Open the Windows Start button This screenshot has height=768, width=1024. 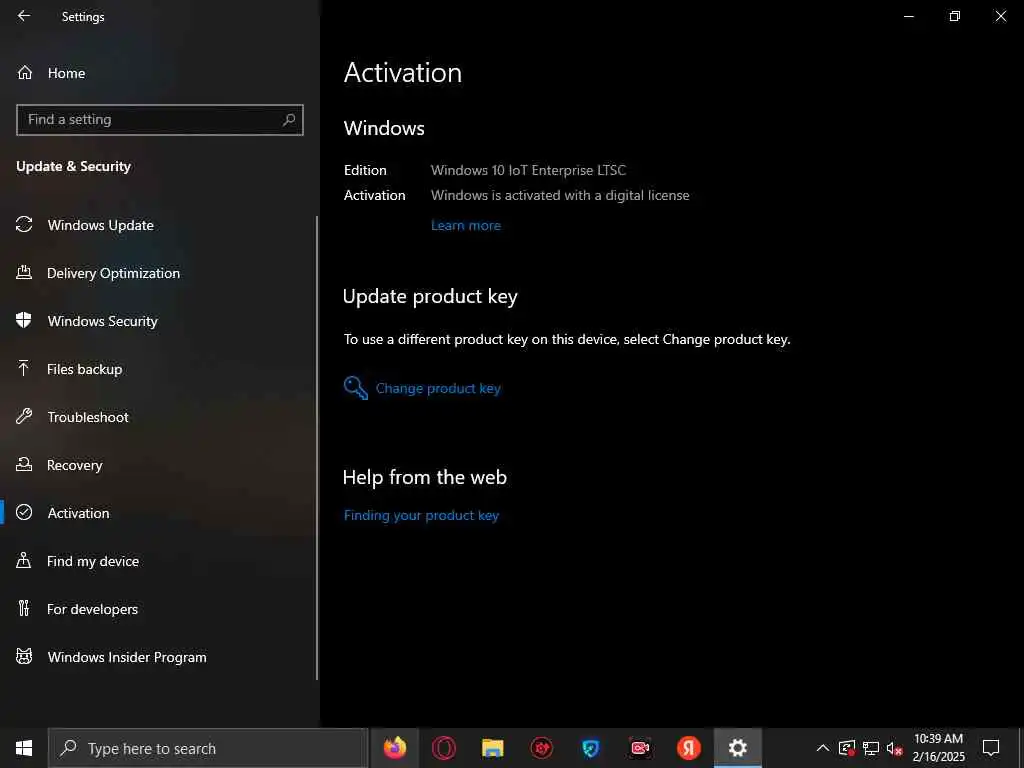(24, 748)
